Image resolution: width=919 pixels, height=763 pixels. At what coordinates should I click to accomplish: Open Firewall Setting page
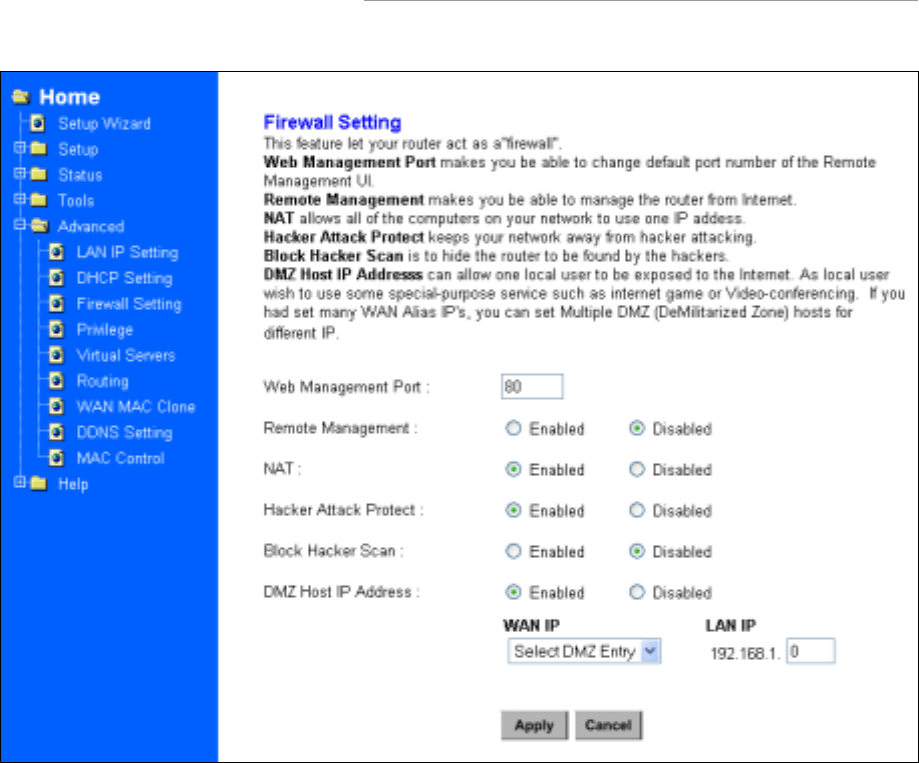click(x=129, y=304)
